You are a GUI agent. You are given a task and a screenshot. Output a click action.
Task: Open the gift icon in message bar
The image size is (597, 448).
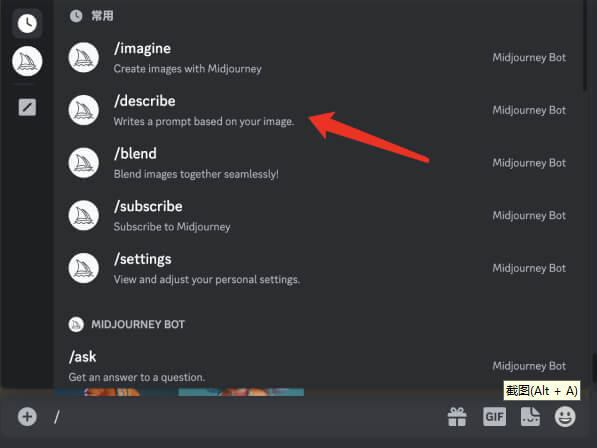[457, 416]
